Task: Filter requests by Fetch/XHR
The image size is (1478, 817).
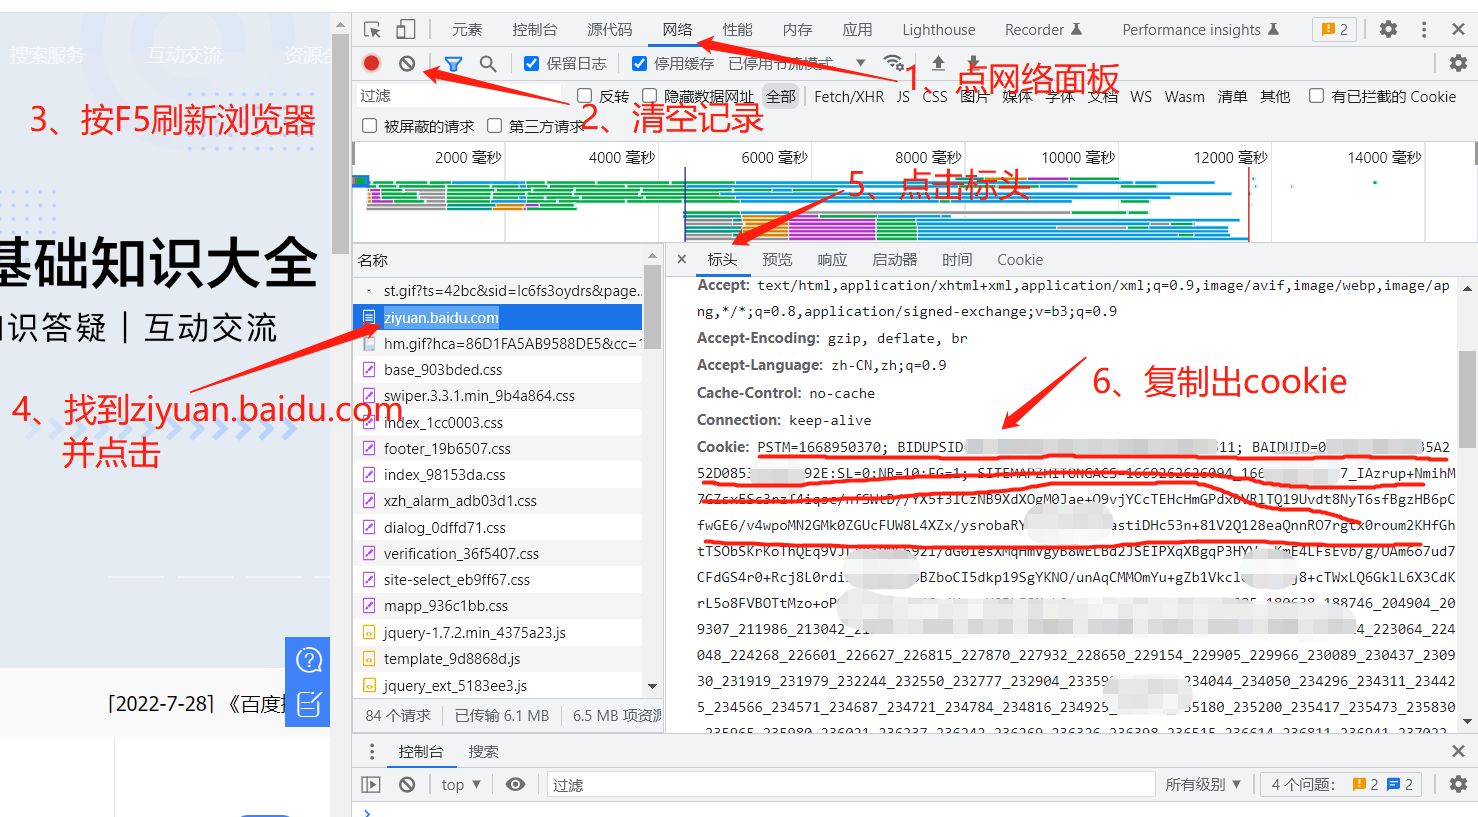Action: [x=849, y=96]
